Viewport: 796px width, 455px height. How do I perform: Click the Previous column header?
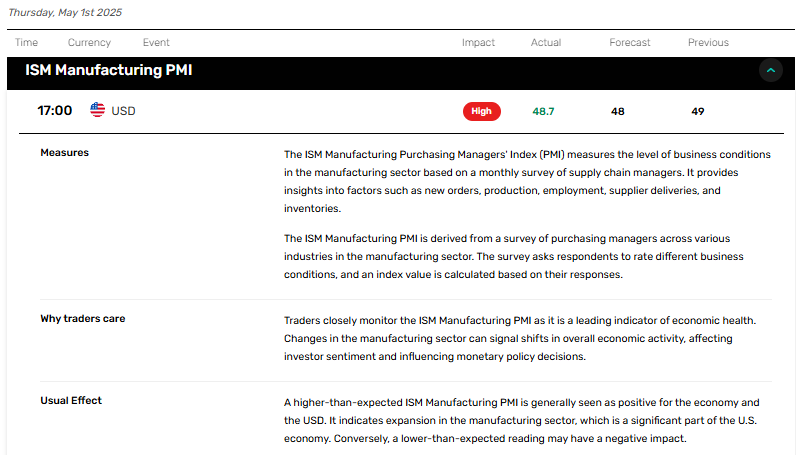(708, 43)
